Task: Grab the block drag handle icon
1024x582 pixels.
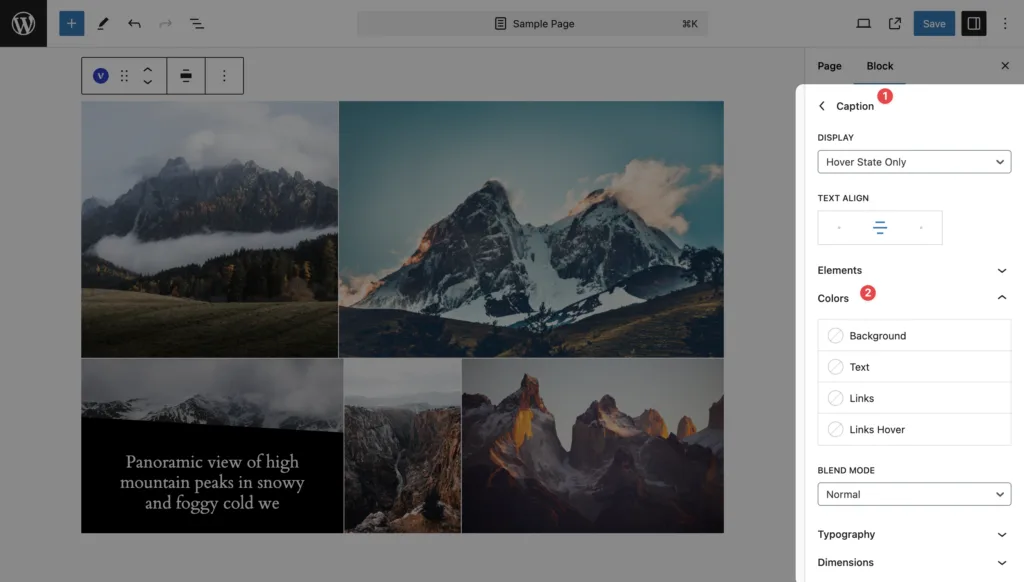Action: point(124,76)
